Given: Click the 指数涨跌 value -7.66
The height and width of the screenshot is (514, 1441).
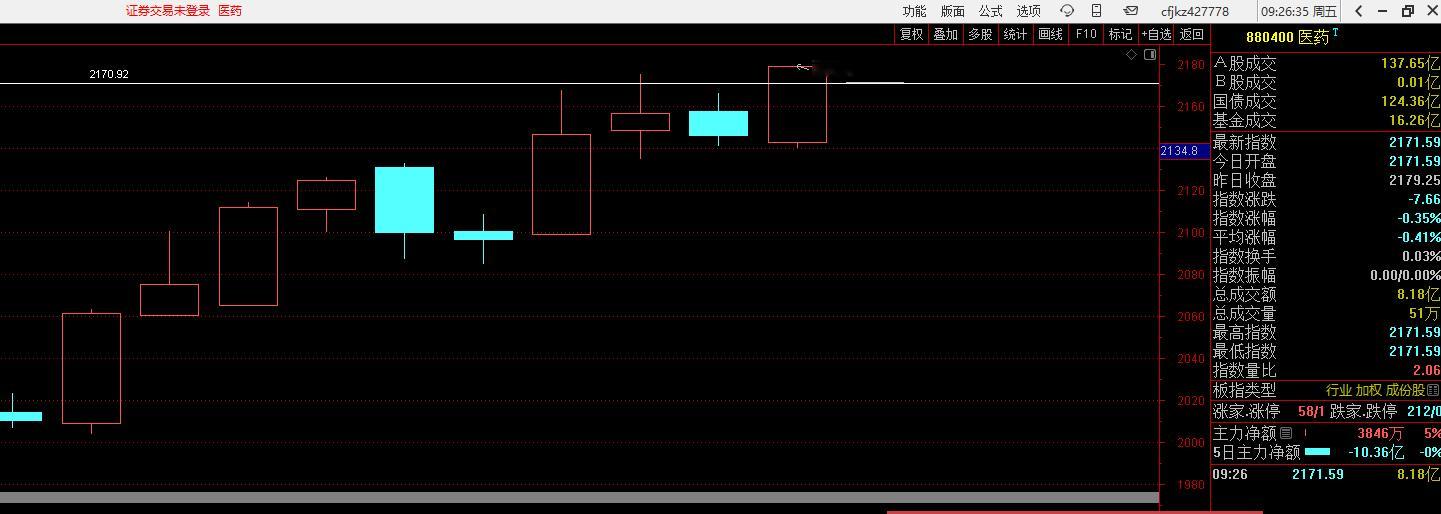Looking at the screenshot, I should coord(1423,199).
